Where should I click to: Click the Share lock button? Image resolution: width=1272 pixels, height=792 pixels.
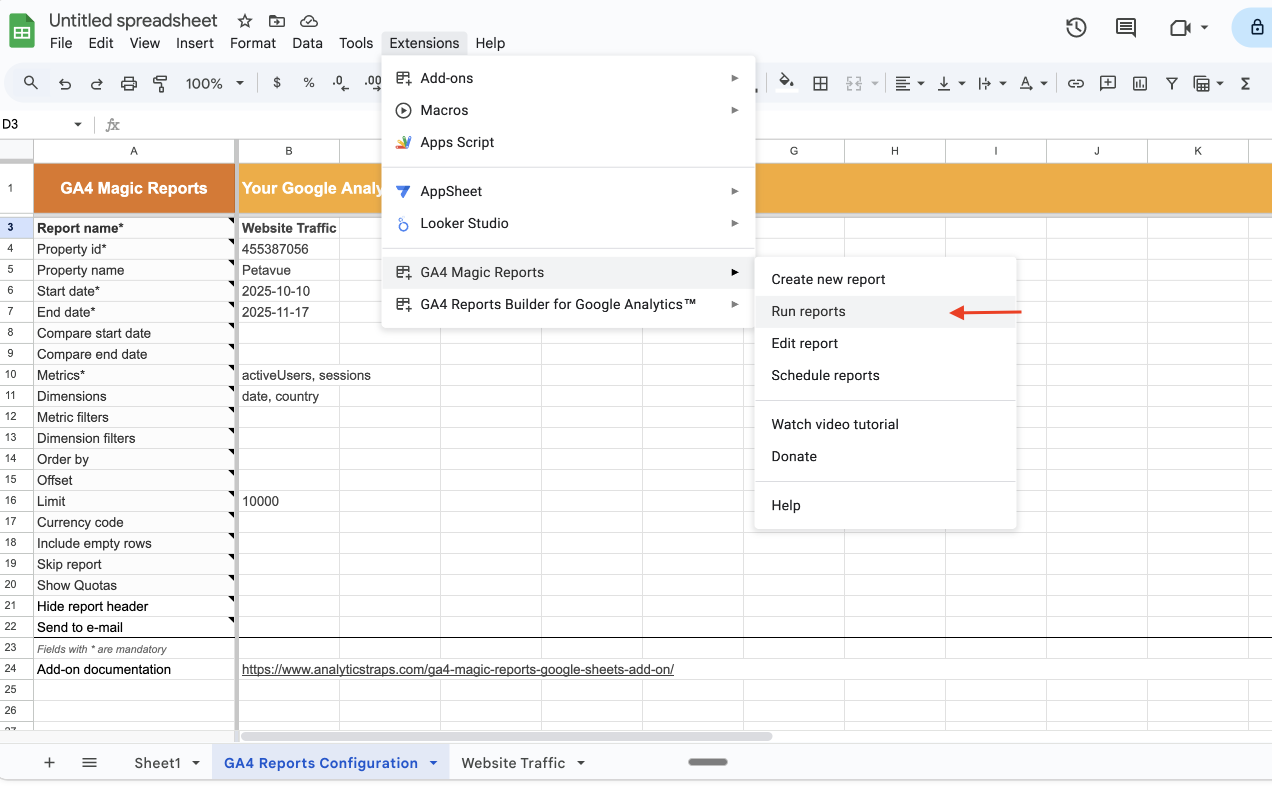pos(1254,28)
